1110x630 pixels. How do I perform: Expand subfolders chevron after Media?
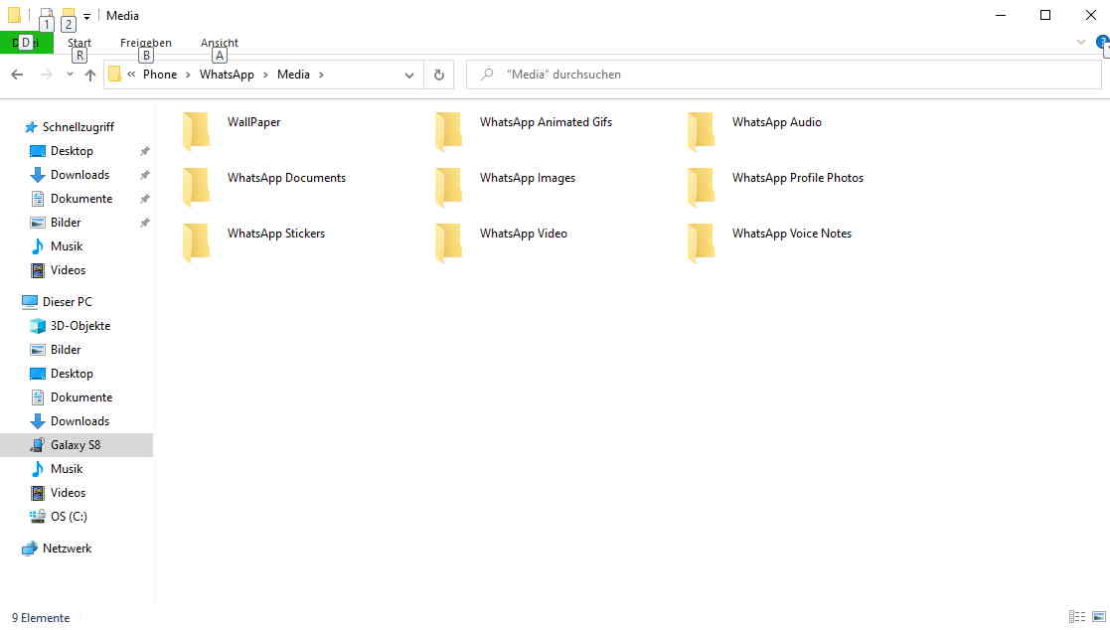click(321, 74)
